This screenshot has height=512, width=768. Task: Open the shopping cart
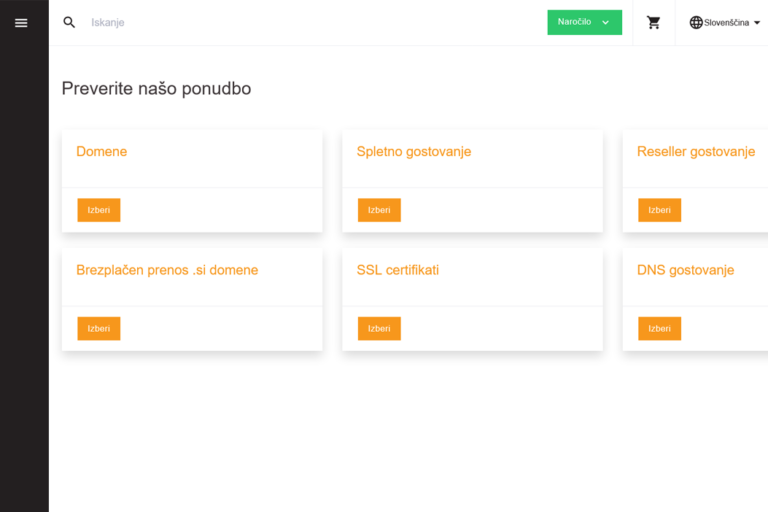pyautogui.click(x=654, y=22)
